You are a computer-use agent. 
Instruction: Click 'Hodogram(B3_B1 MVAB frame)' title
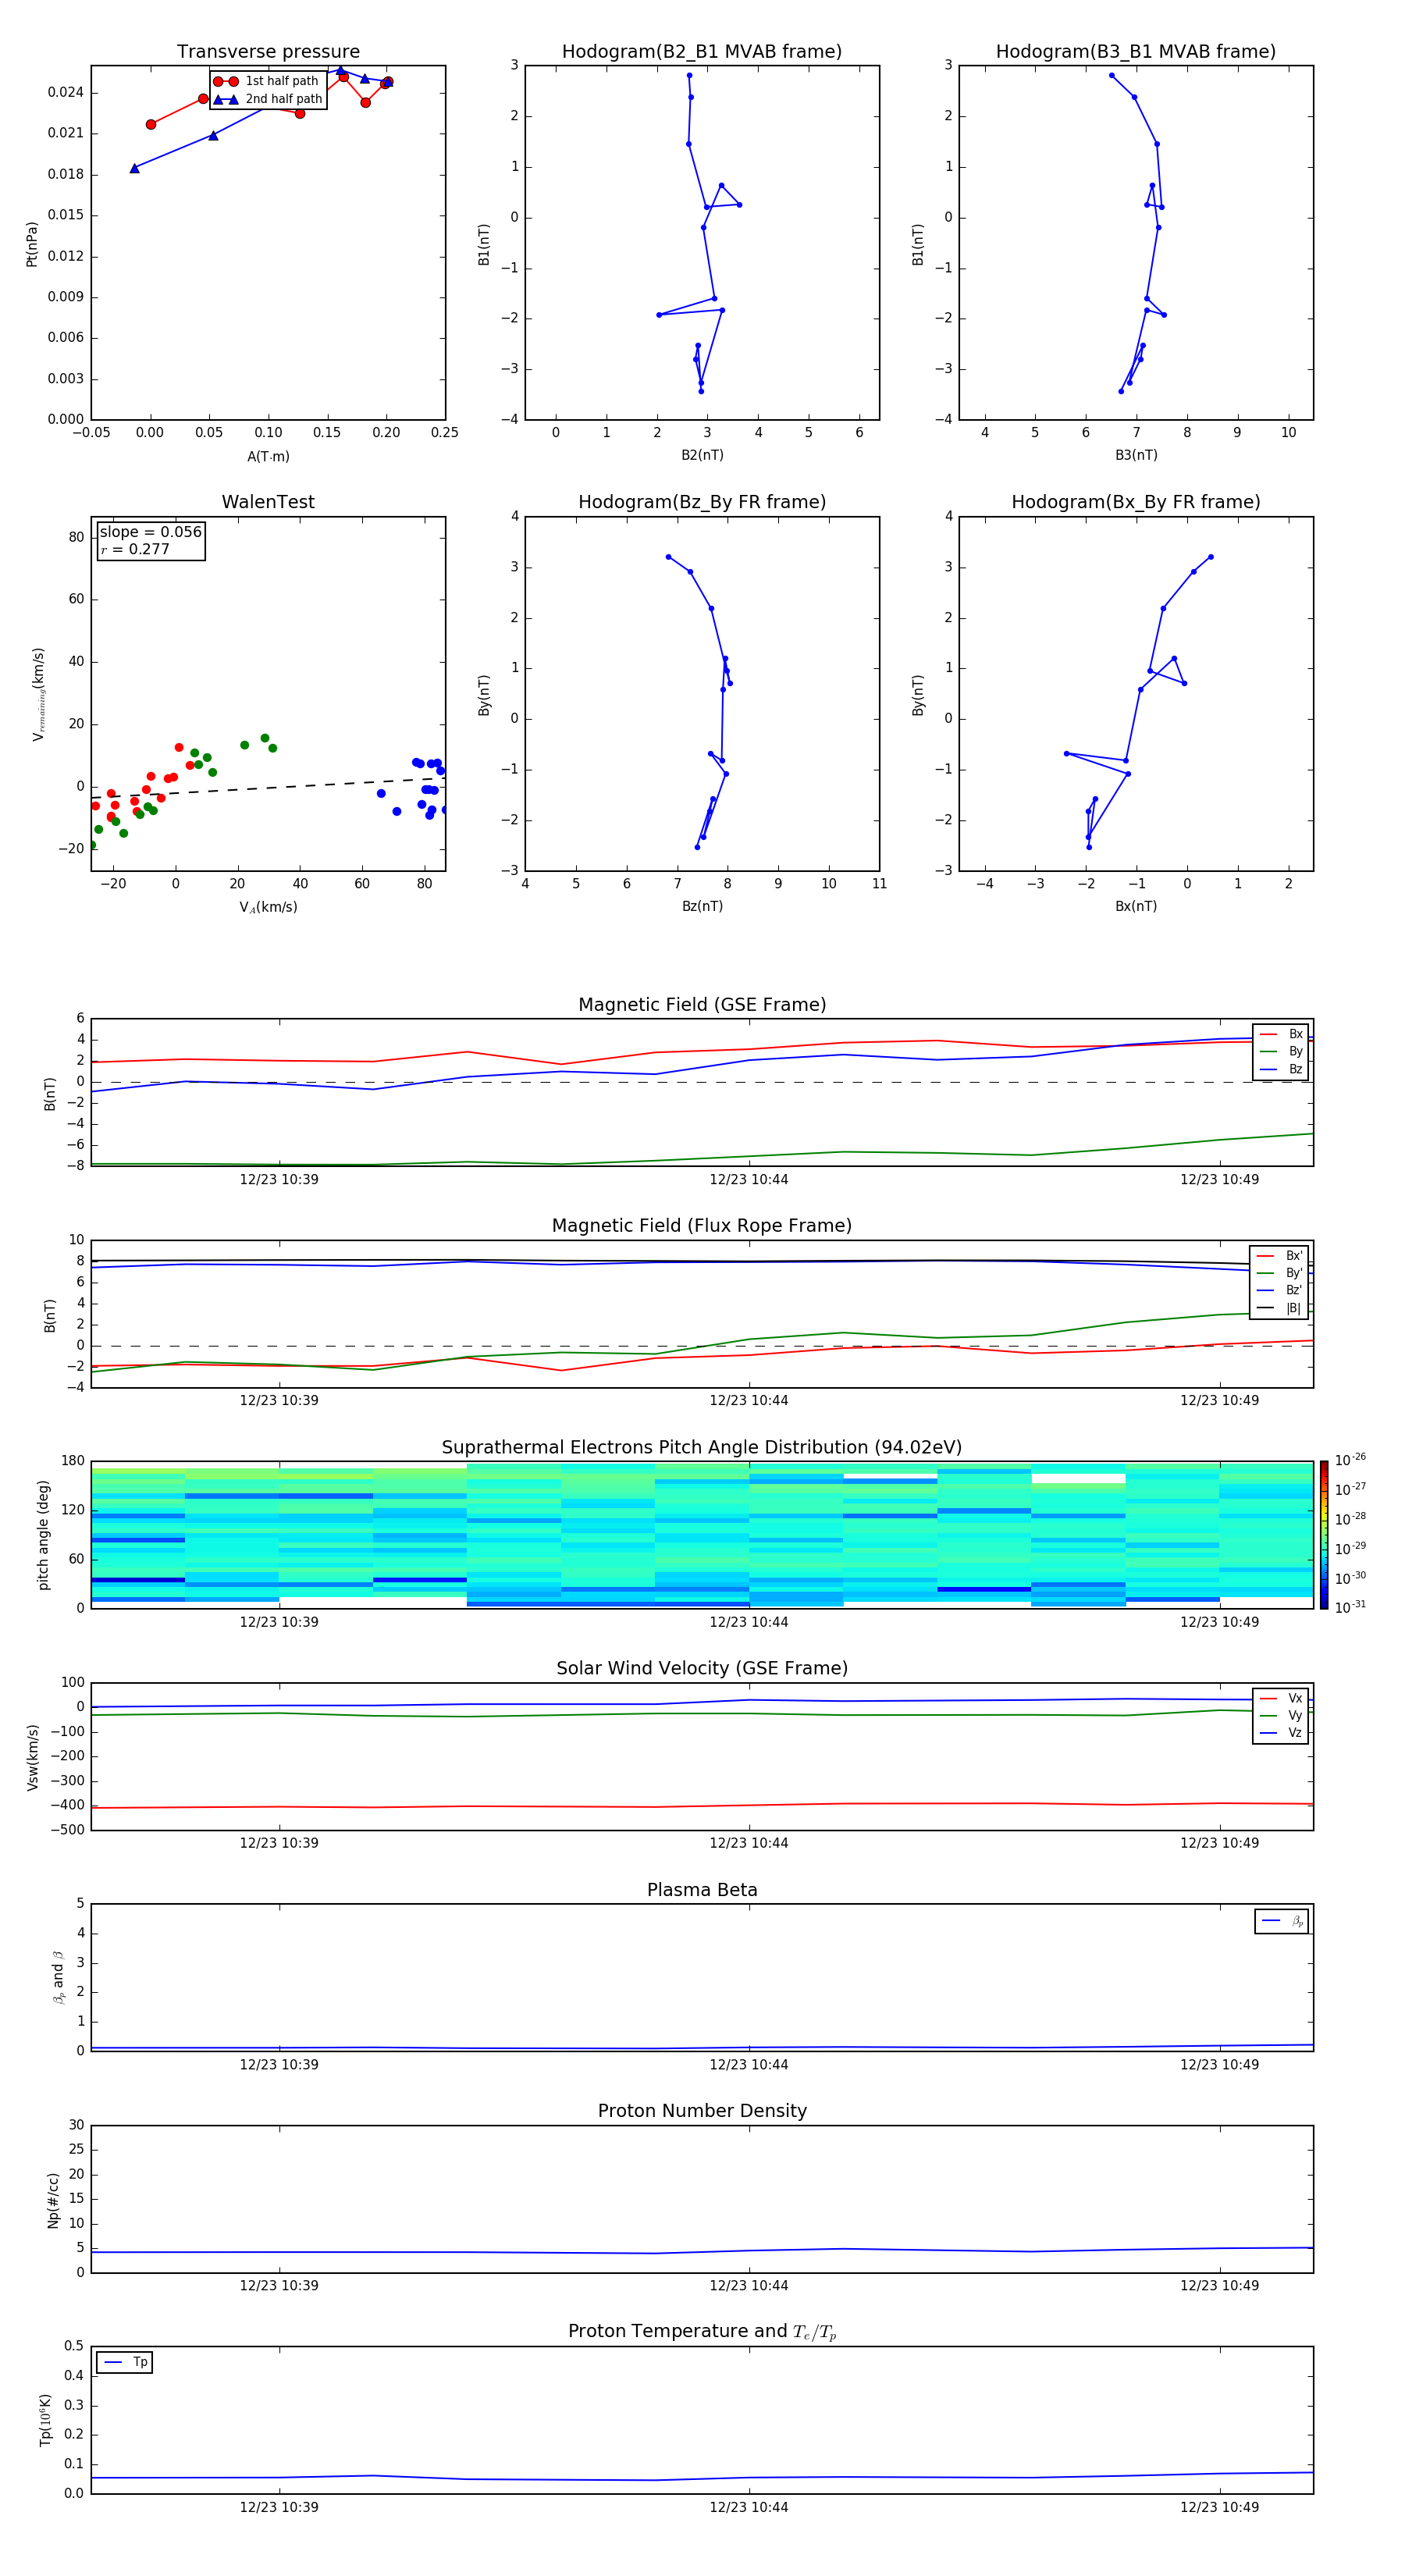point(1136,52)
